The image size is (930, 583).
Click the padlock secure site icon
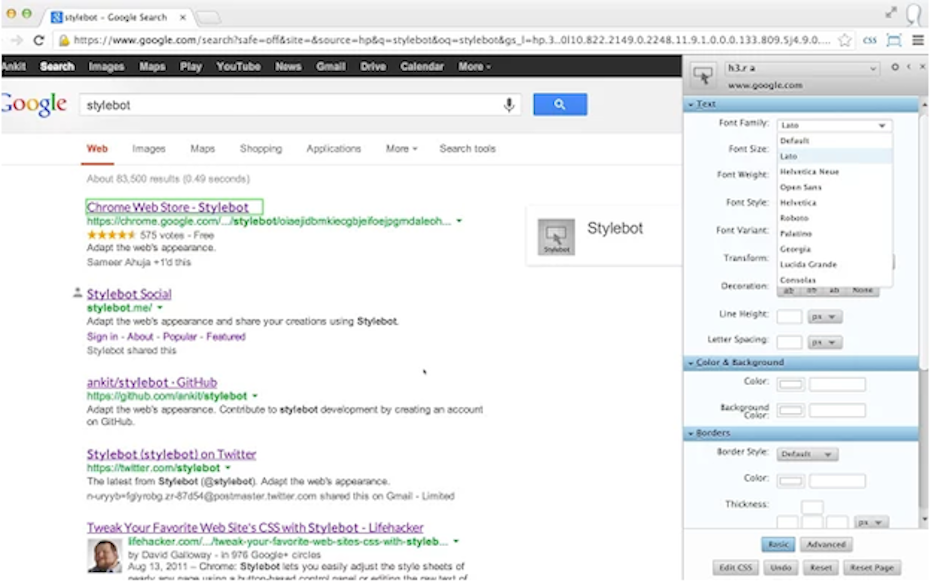(63, 40)
